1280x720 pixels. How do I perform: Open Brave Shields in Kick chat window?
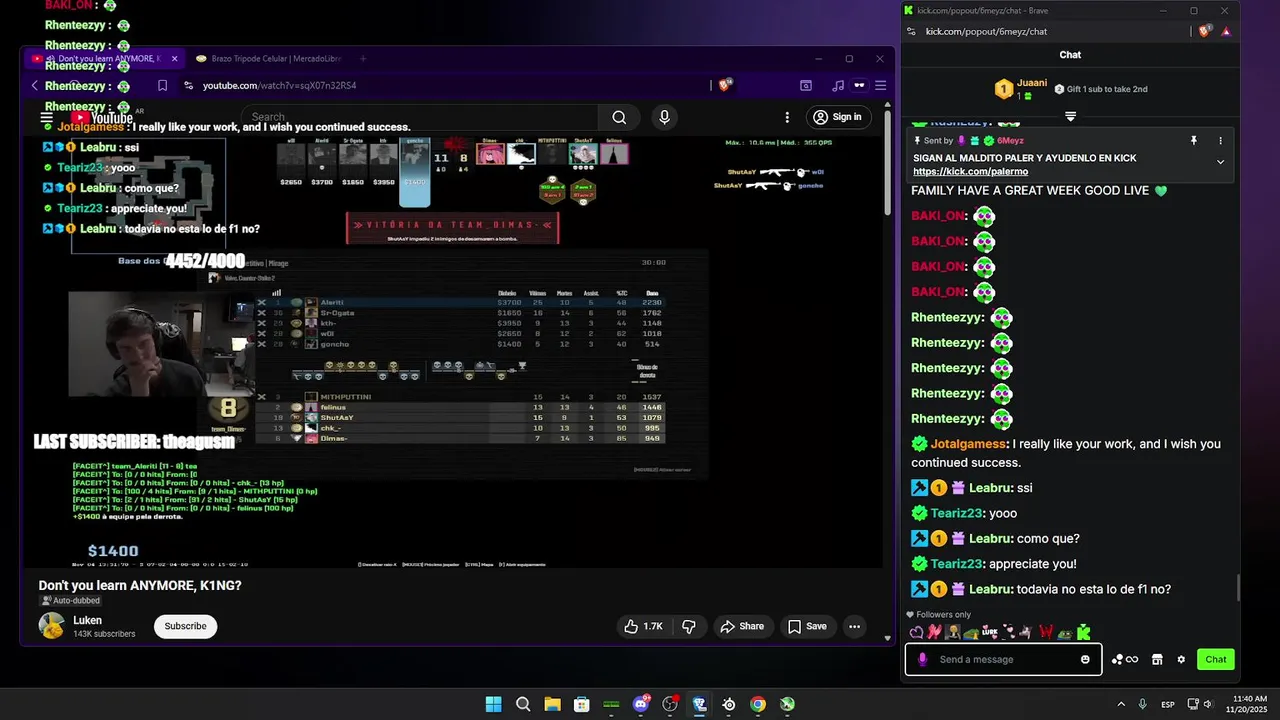pos(1206,31)
